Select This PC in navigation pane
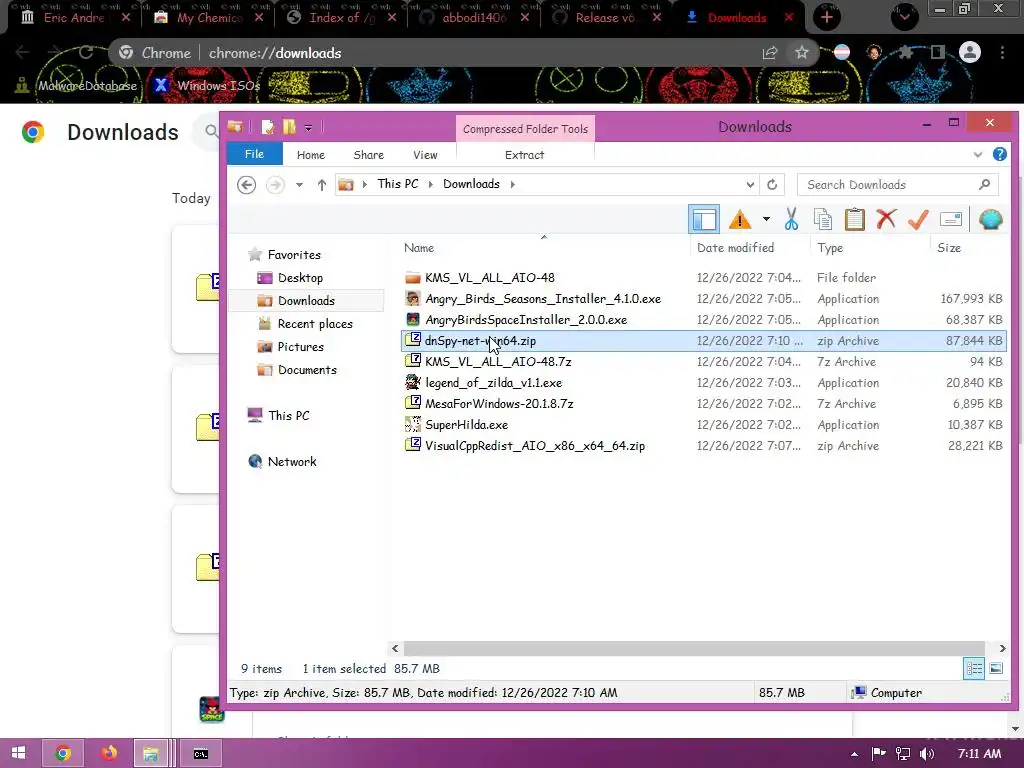Viewport: 1024px width, 768px height. pyautogui.click(x=288, y=415)
